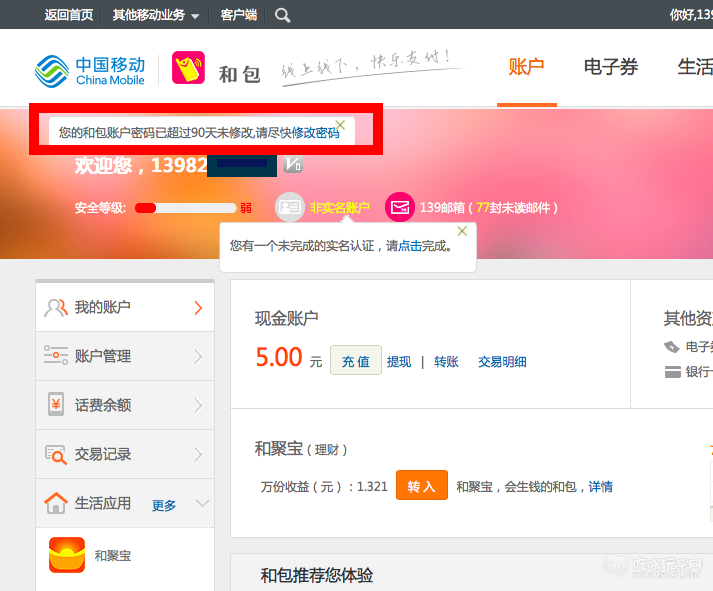Click the 点击 link to finish verification
This screenshot has height=591, width=713.
(x=410, y=246)
